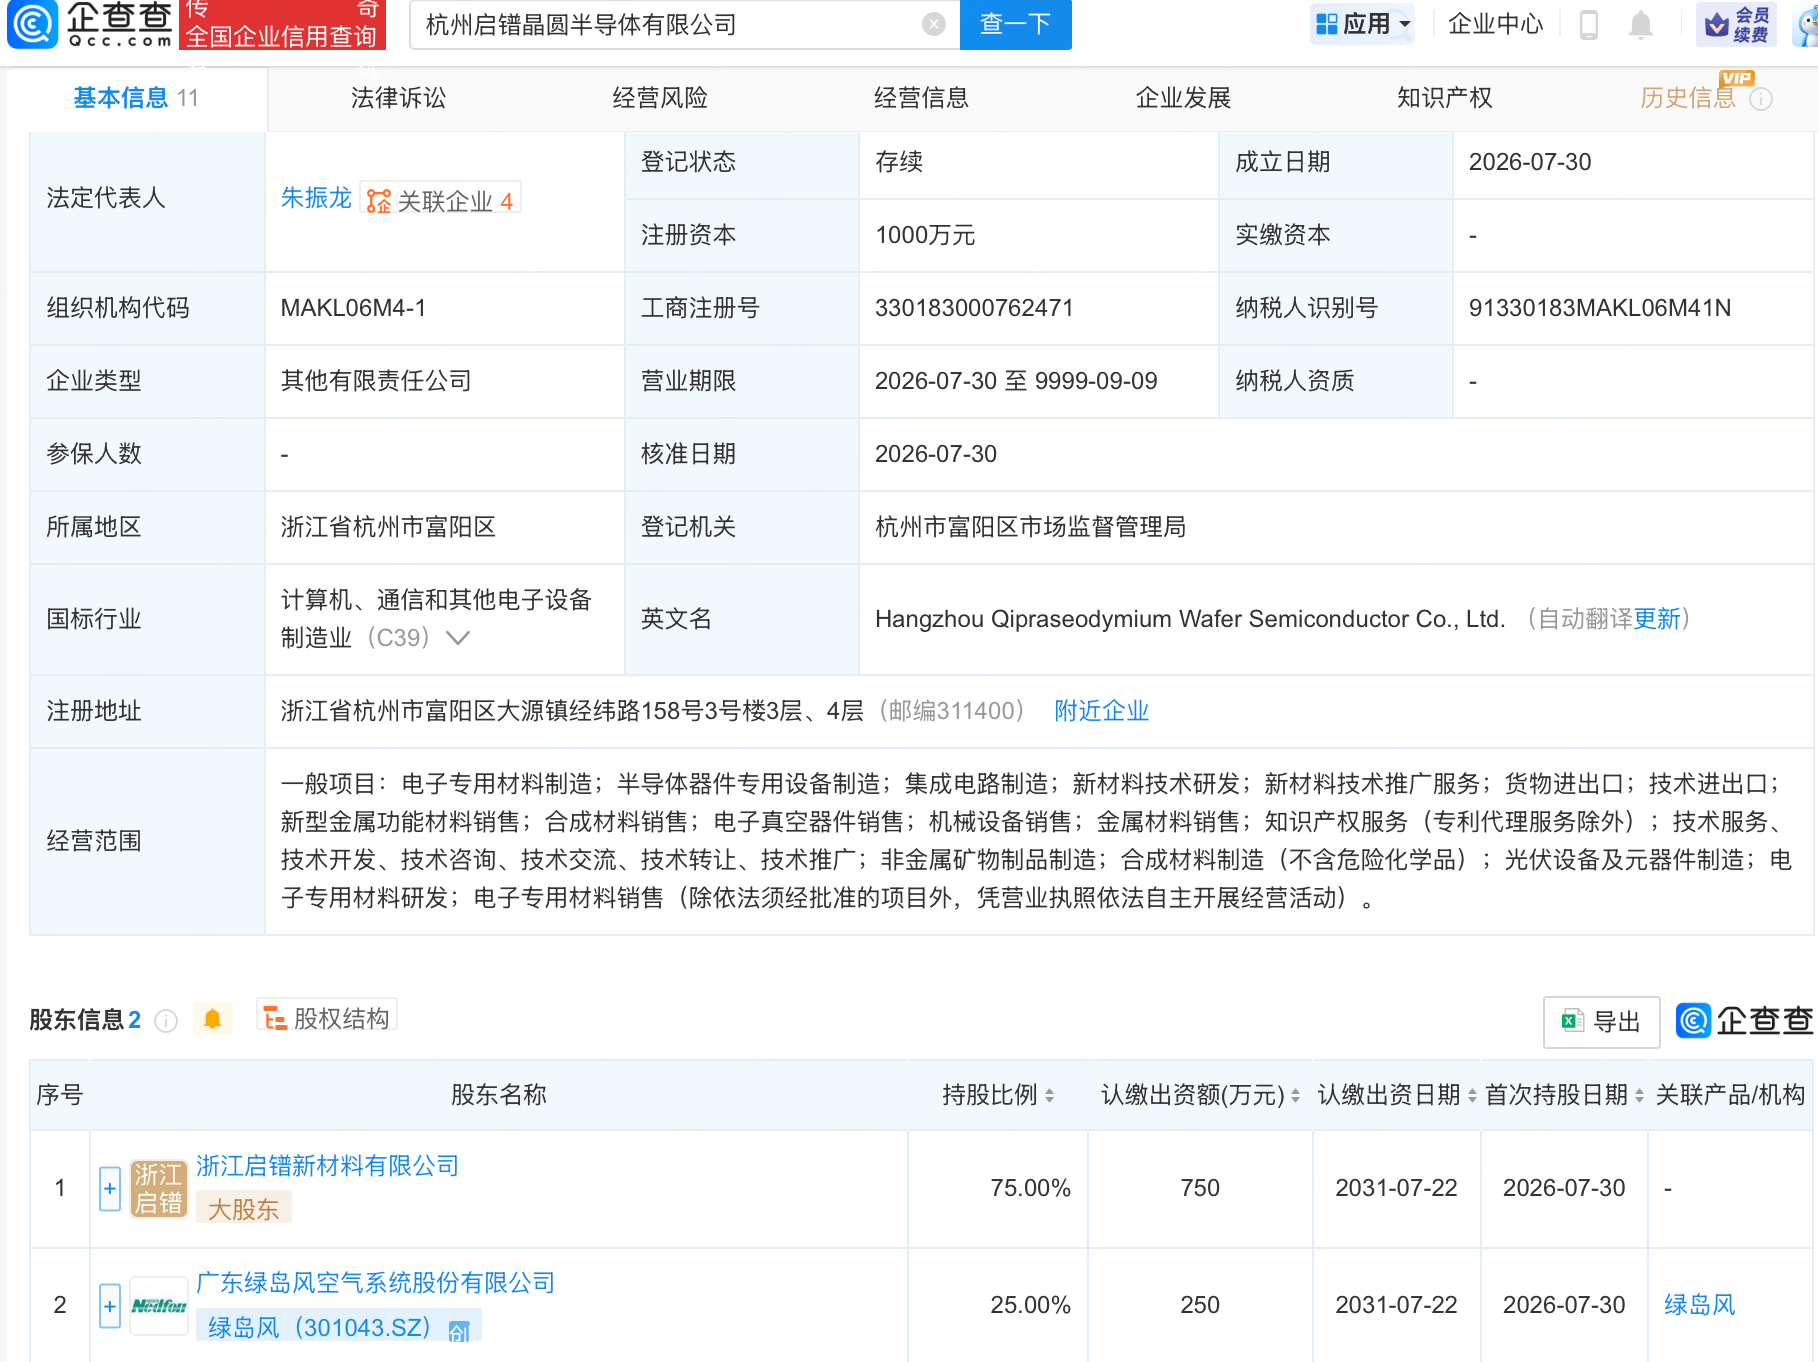Click the orange bell alert for shareholder info
The width and height of the screenshot is (1818, 1362).
click(x=212, y=1019)
